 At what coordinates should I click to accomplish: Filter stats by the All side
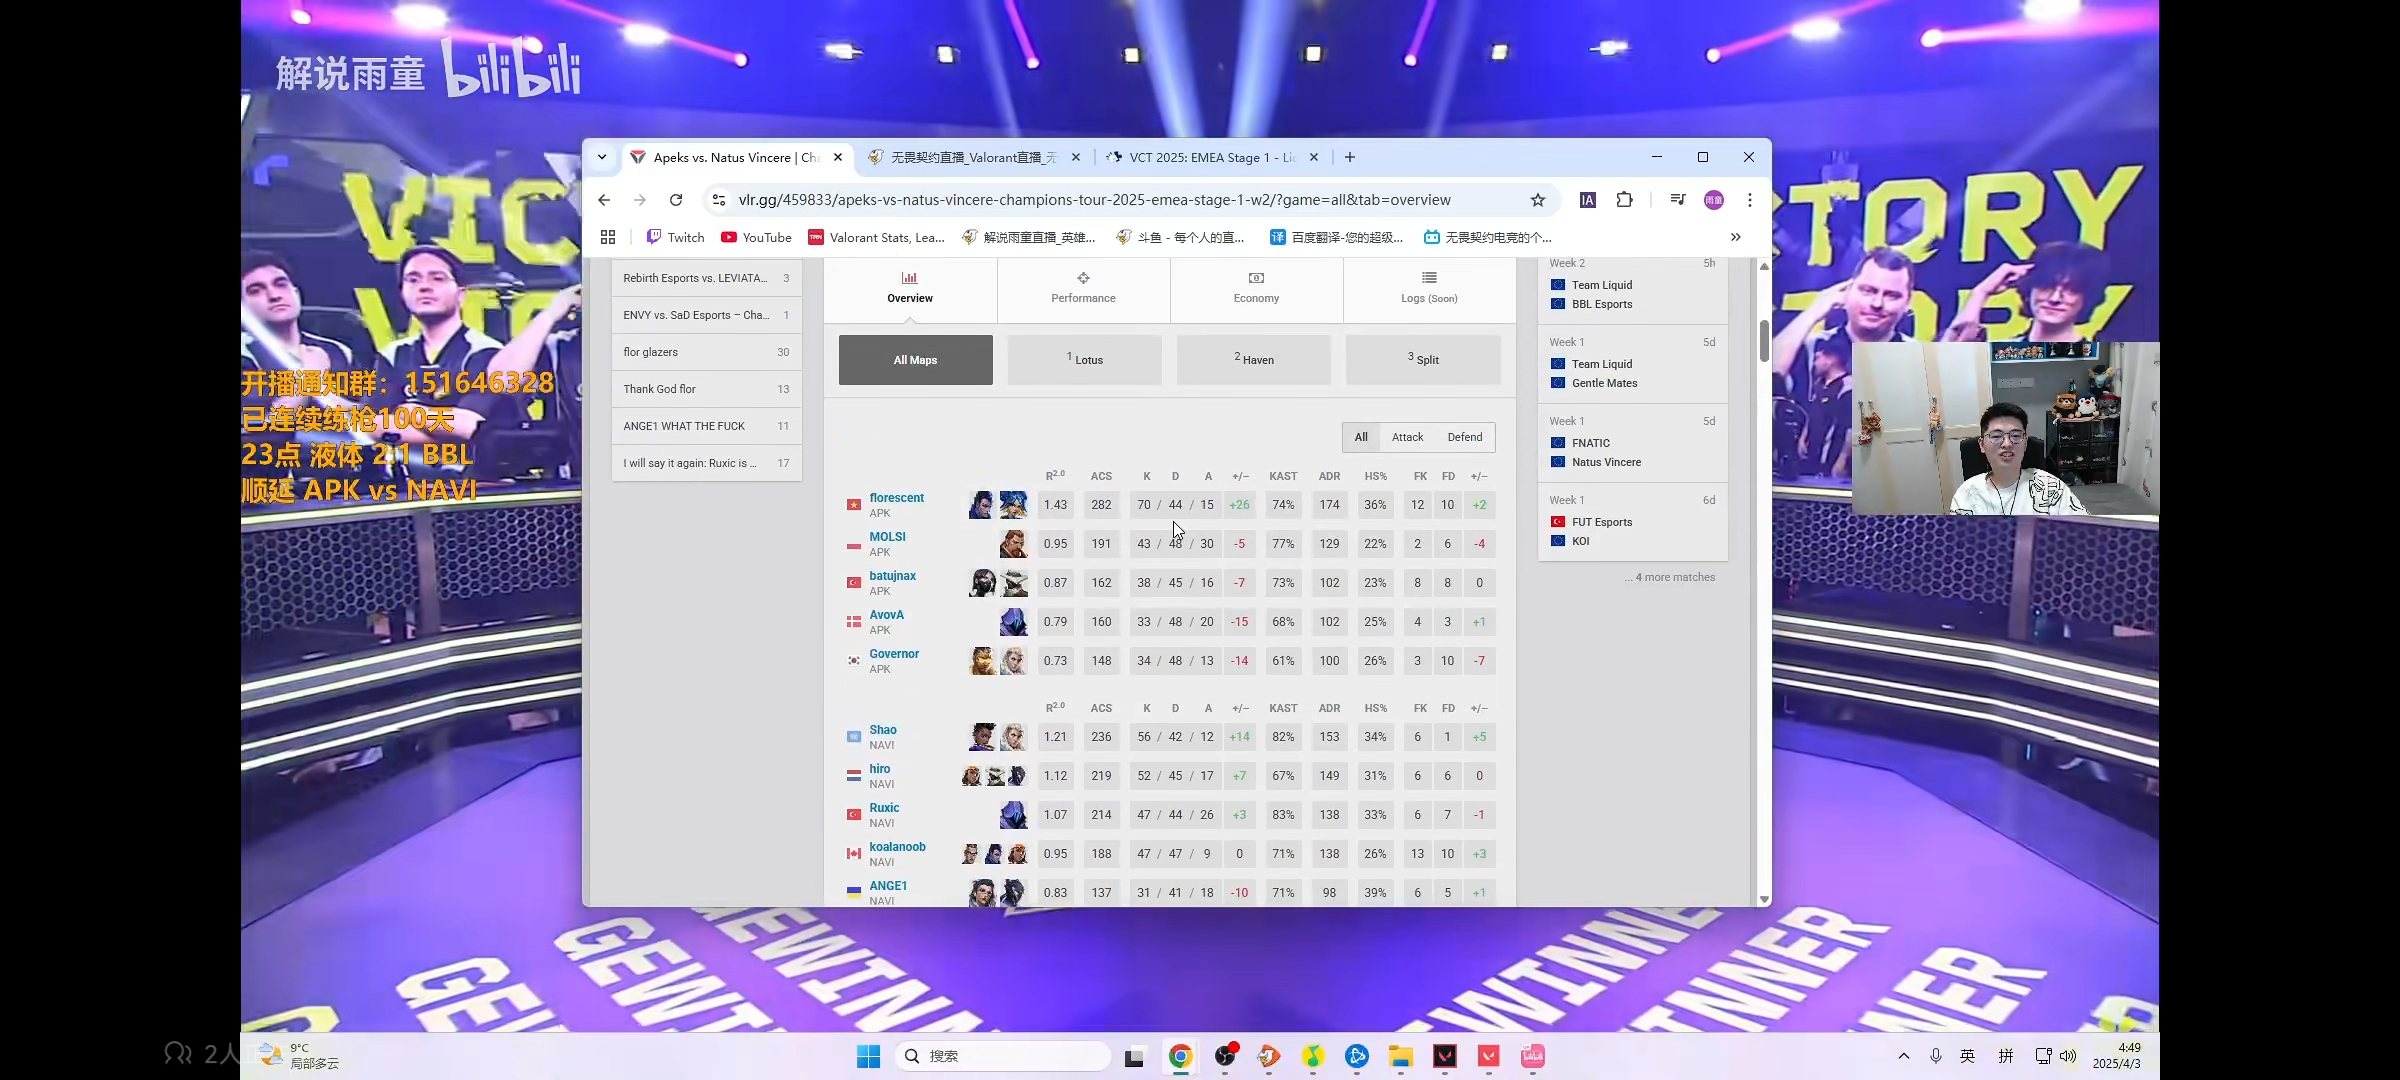click(x=1361, y=437)
